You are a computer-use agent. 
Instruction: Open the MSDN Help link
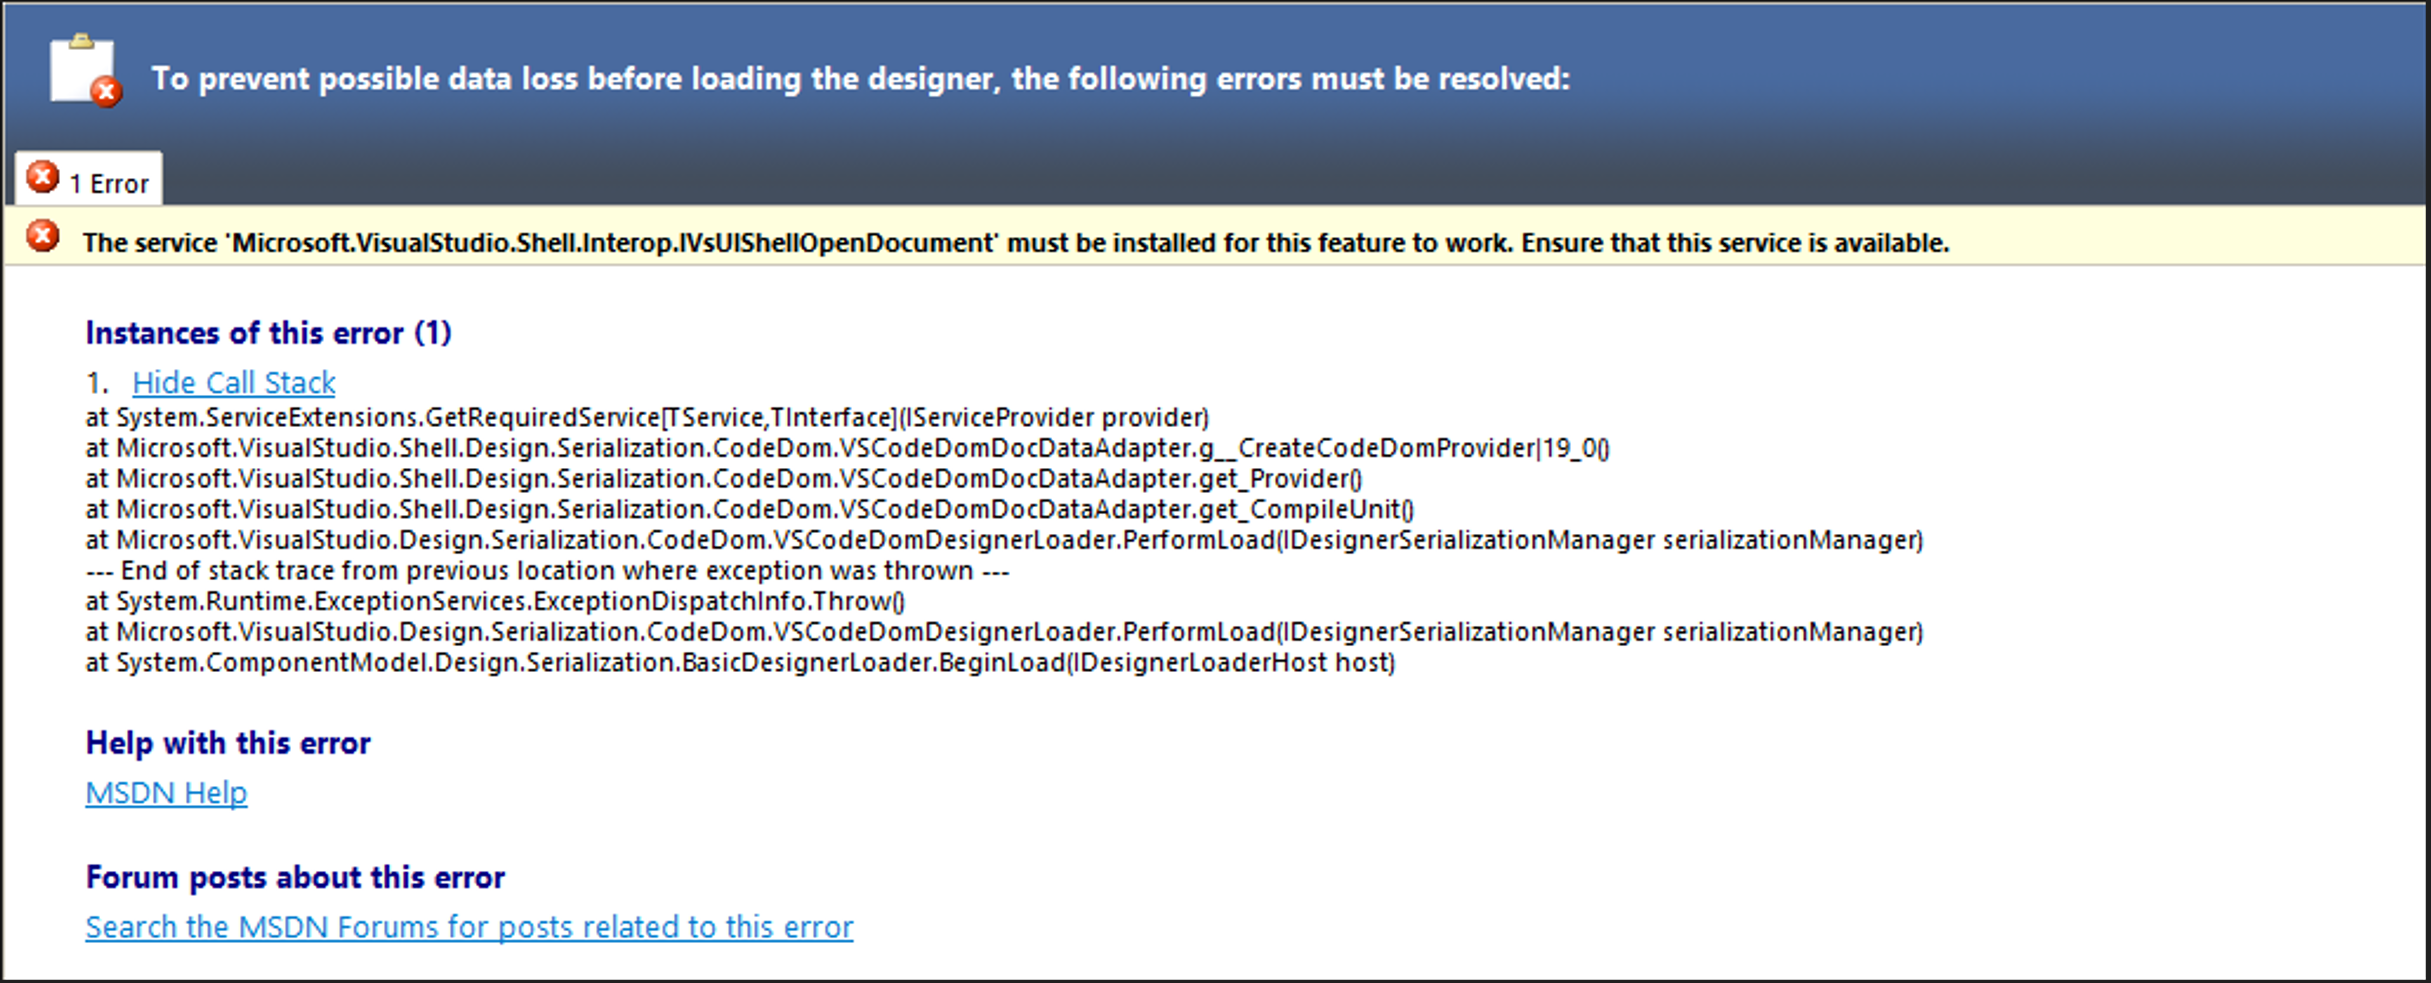pyautogui.click(x=166, y=792)
